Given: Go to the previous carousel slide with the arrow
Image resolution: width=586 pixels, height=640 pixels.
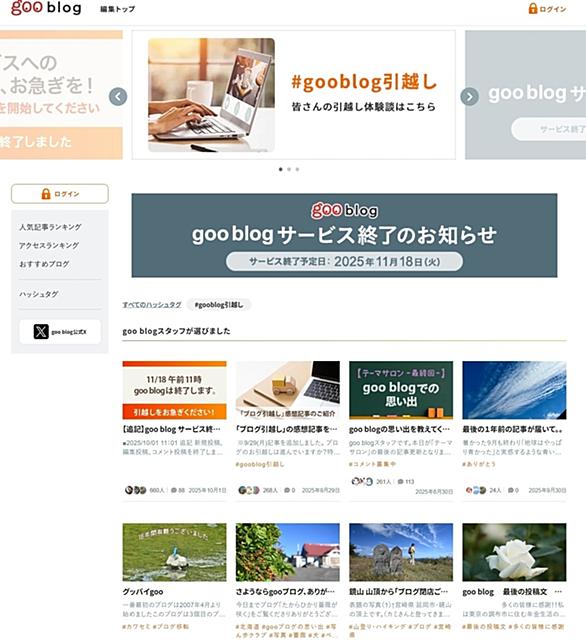Looking at the screenshot, I should (x=118, y=97).
